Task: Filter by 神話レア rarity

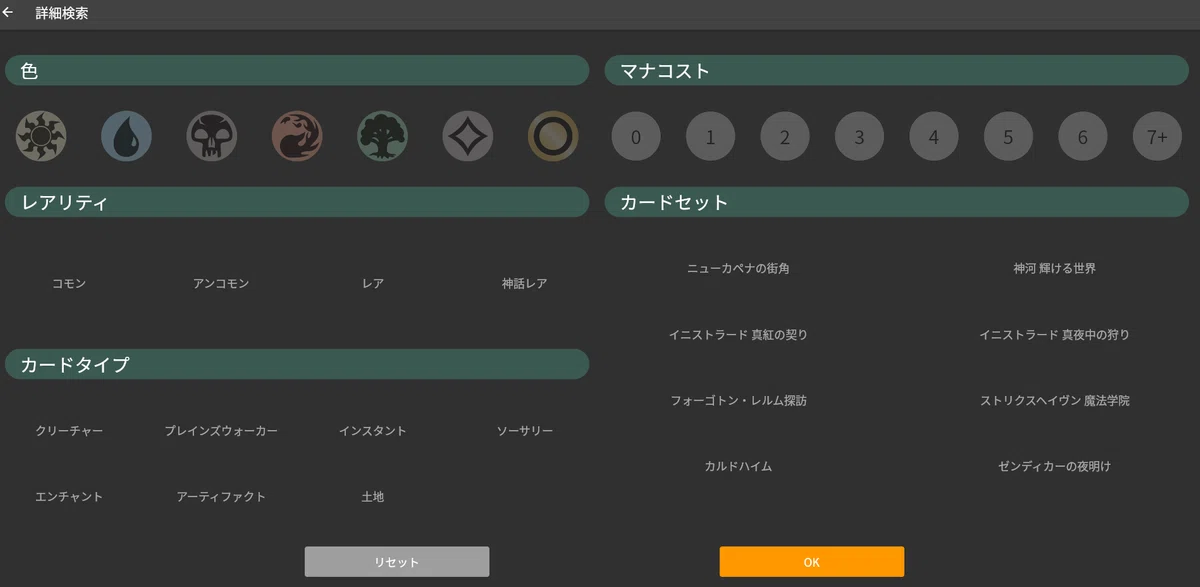Action: (525, 284)
